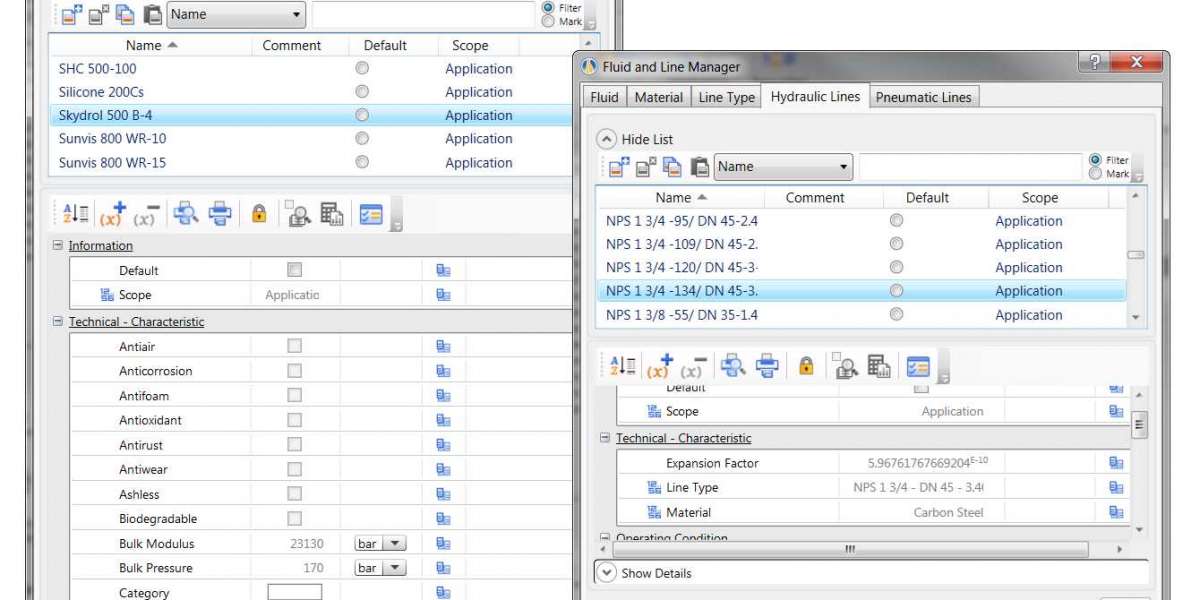Click the print preview icon in the left fluid toolbar
1200x600 pixels.
183,214
